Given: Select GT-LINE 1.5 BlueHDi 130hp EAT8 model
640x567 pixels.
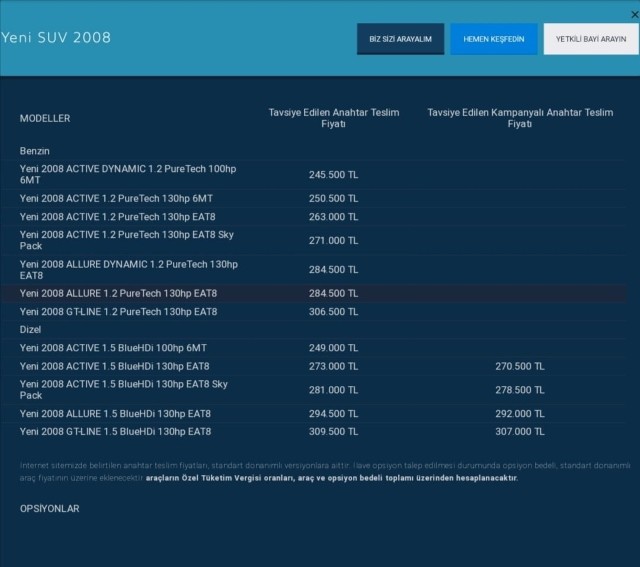Looking at the screenshot, I should (x=116, y=431).
